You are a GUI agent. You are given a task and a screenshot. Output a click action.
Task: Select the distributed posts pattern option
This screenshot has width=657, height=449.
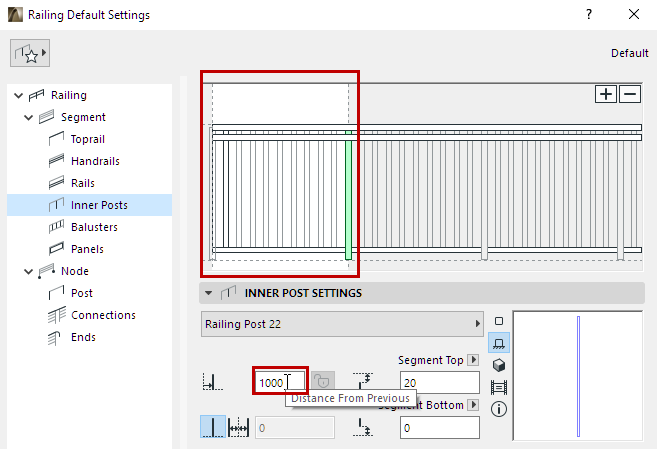238,427
